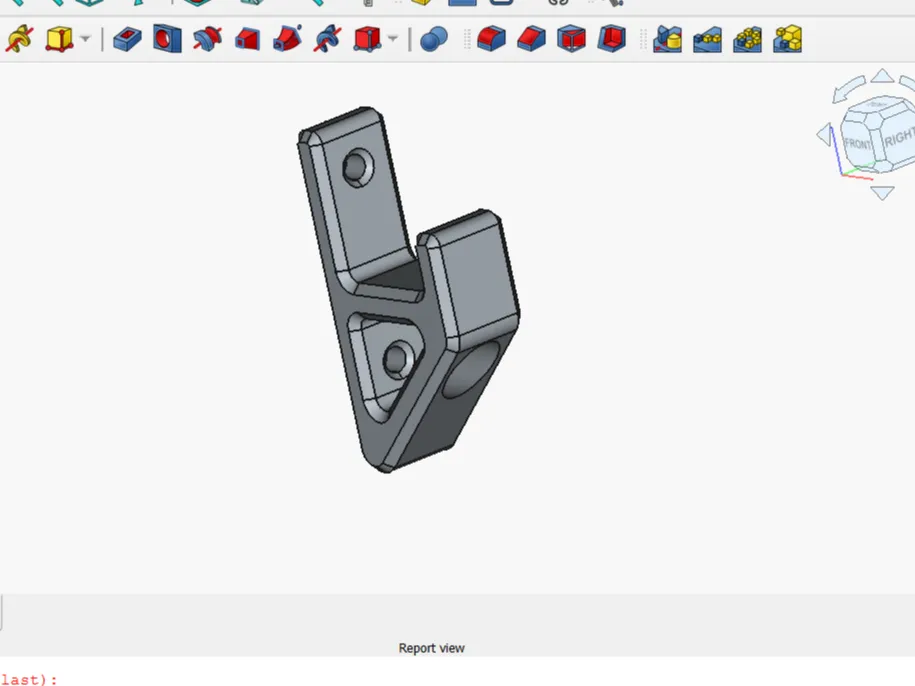Select the MultiTransform tool
This screenshot has height=686, width=915.
click(x=788, y=39)
